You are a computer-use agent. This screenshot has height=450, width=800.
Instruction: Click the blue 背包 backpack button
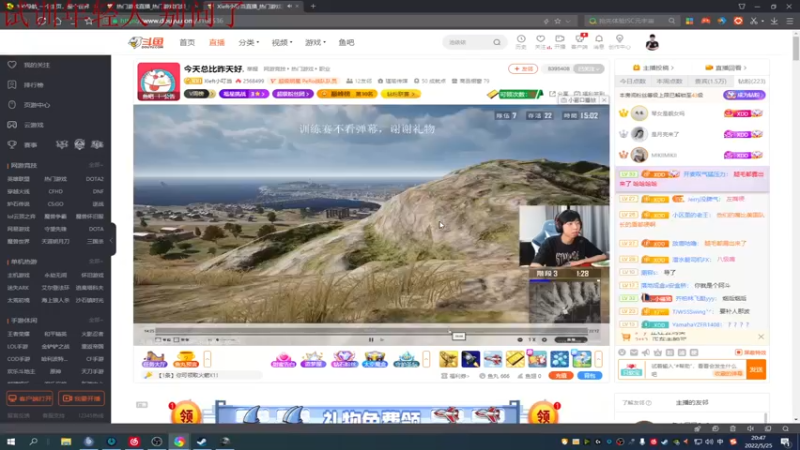(589, 376)
